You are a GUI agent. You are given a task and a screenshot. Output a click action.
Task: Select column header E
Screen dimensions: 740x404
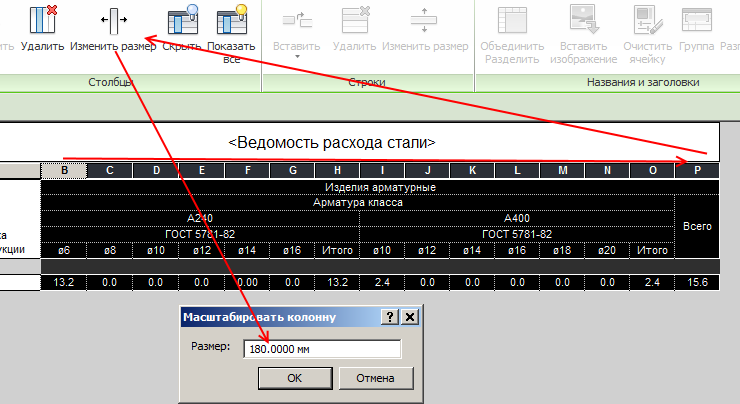click(x=202, y=170)
